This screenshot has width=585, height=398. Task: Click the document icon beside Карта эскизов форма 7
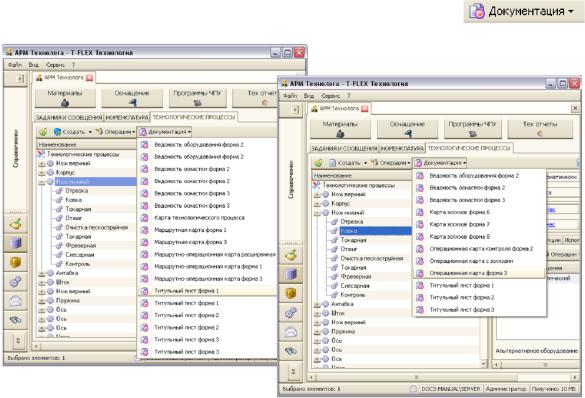[x=420, y=225]
